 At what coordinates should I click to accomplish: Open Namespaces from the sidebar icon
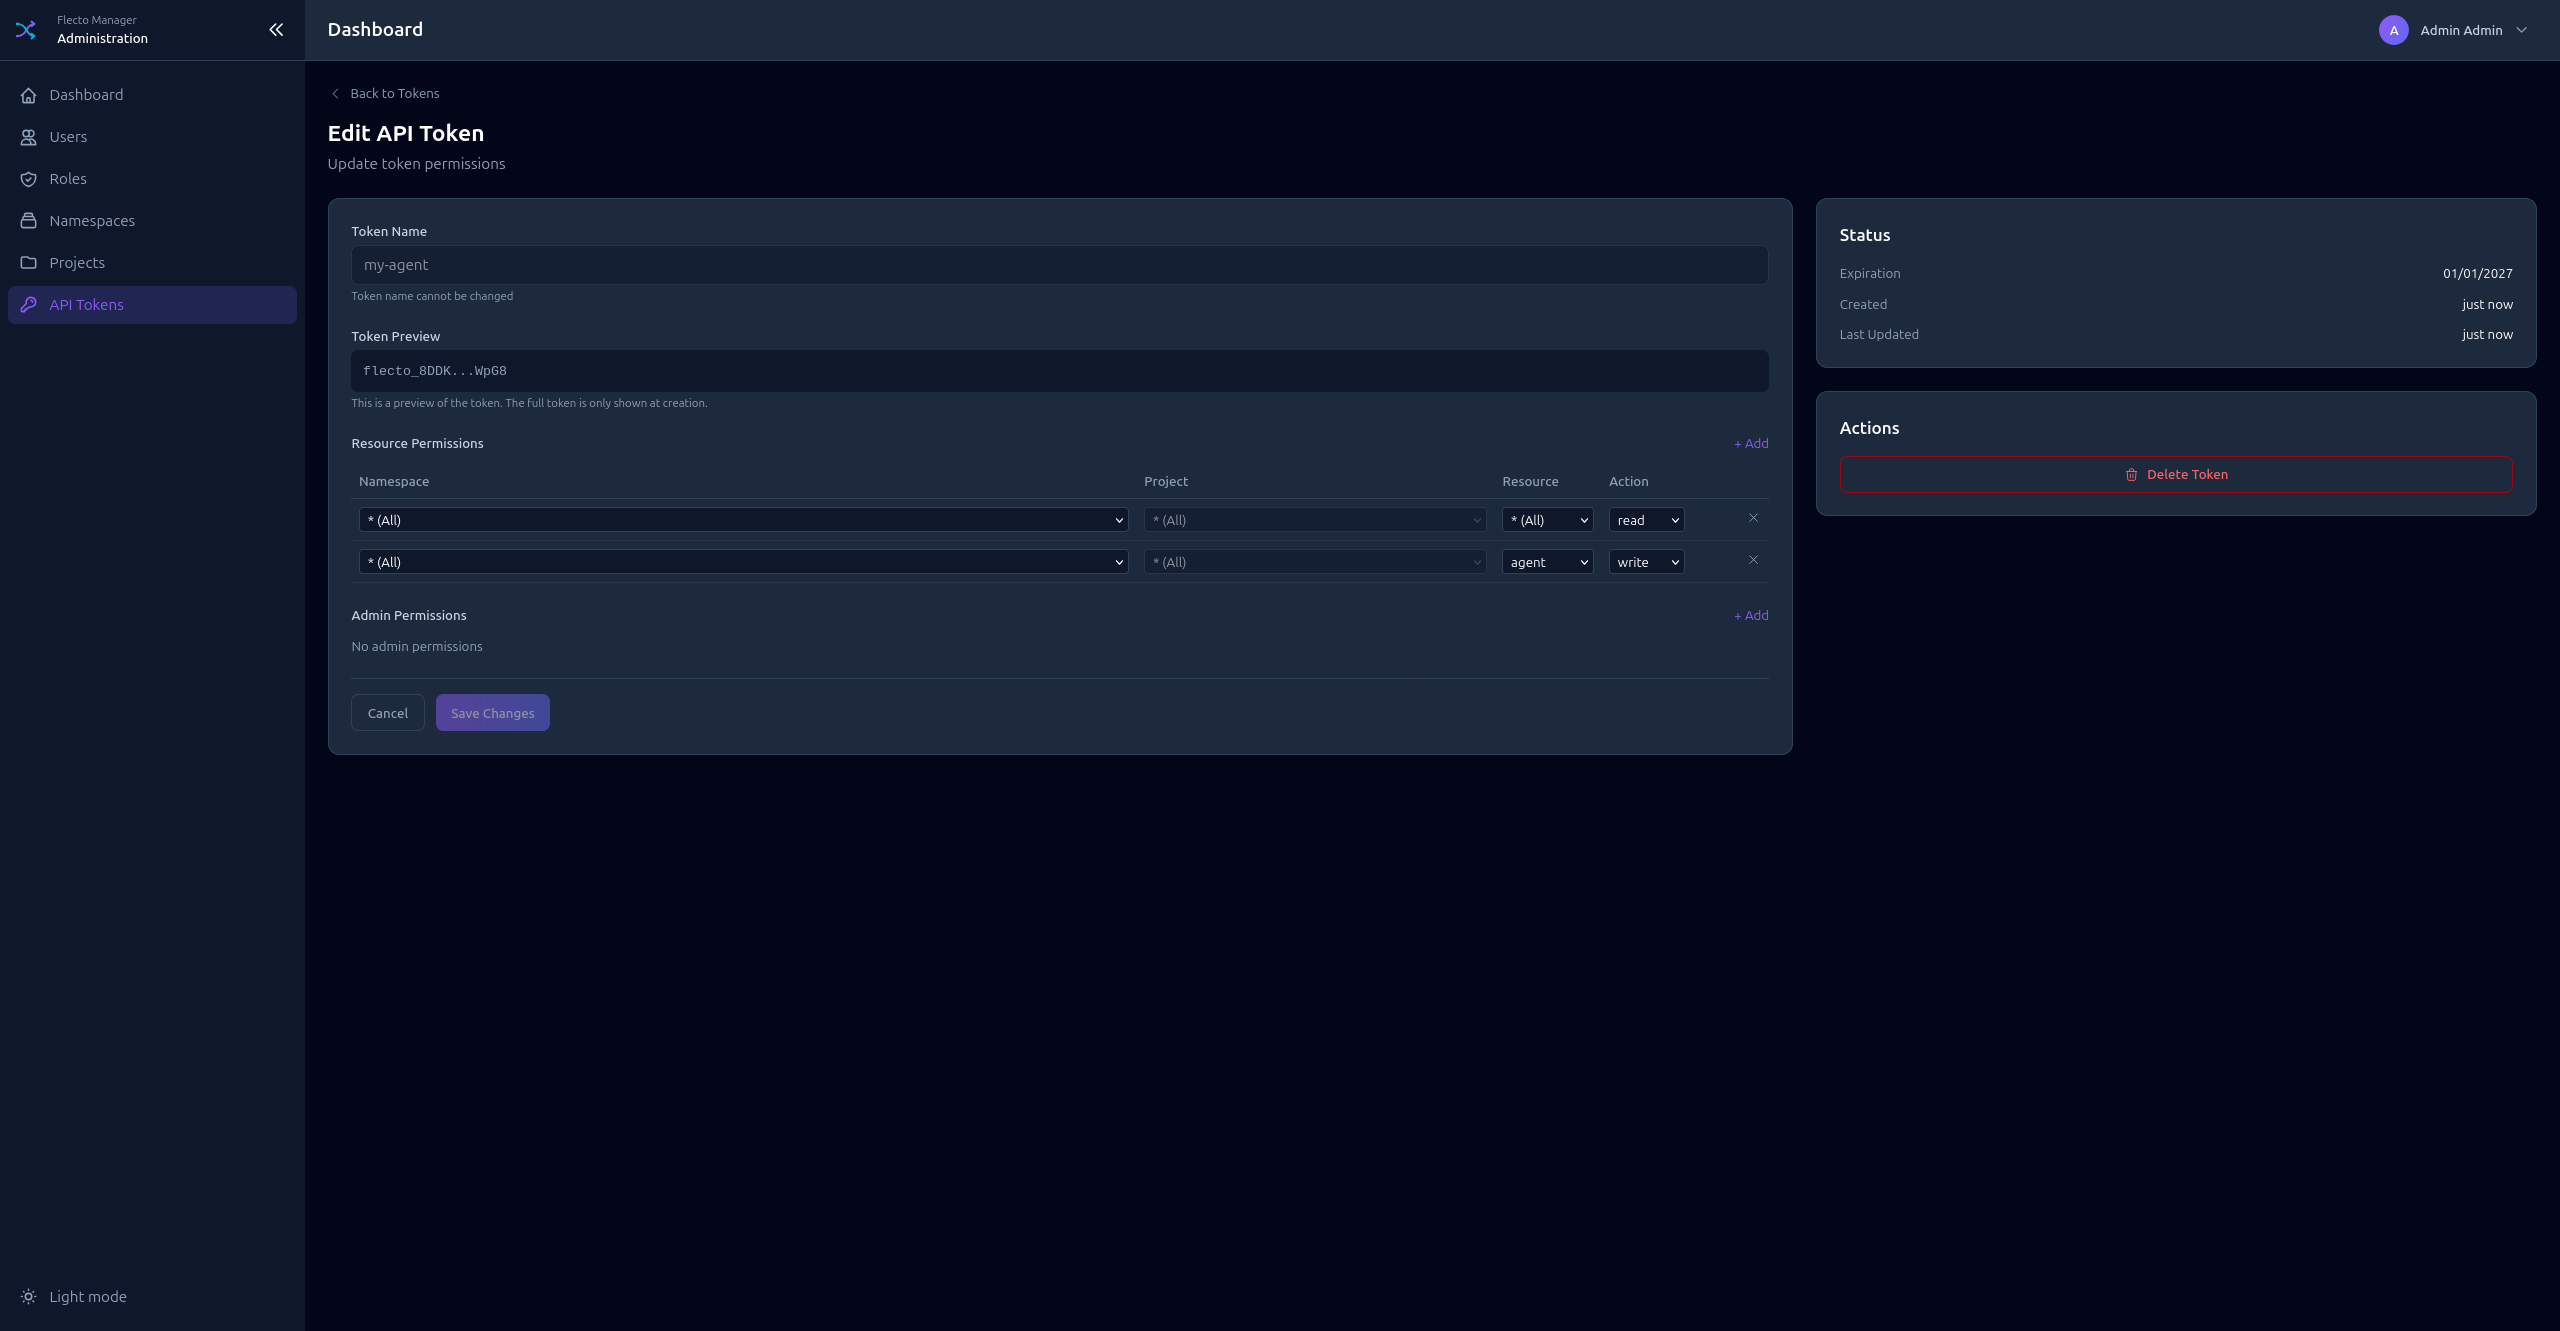click(x=29, y=221)
